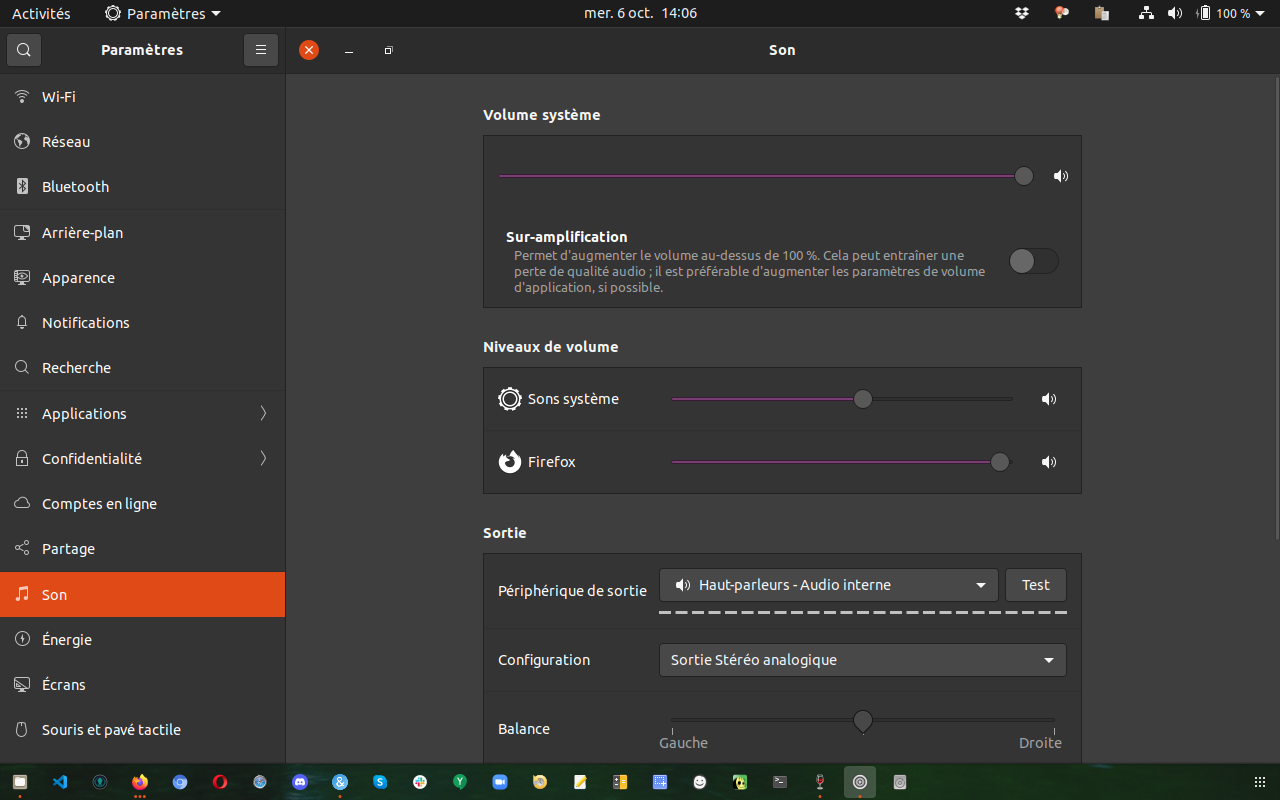
Task: Select Énergie in the settings sidebar
Action: (142, 640)
